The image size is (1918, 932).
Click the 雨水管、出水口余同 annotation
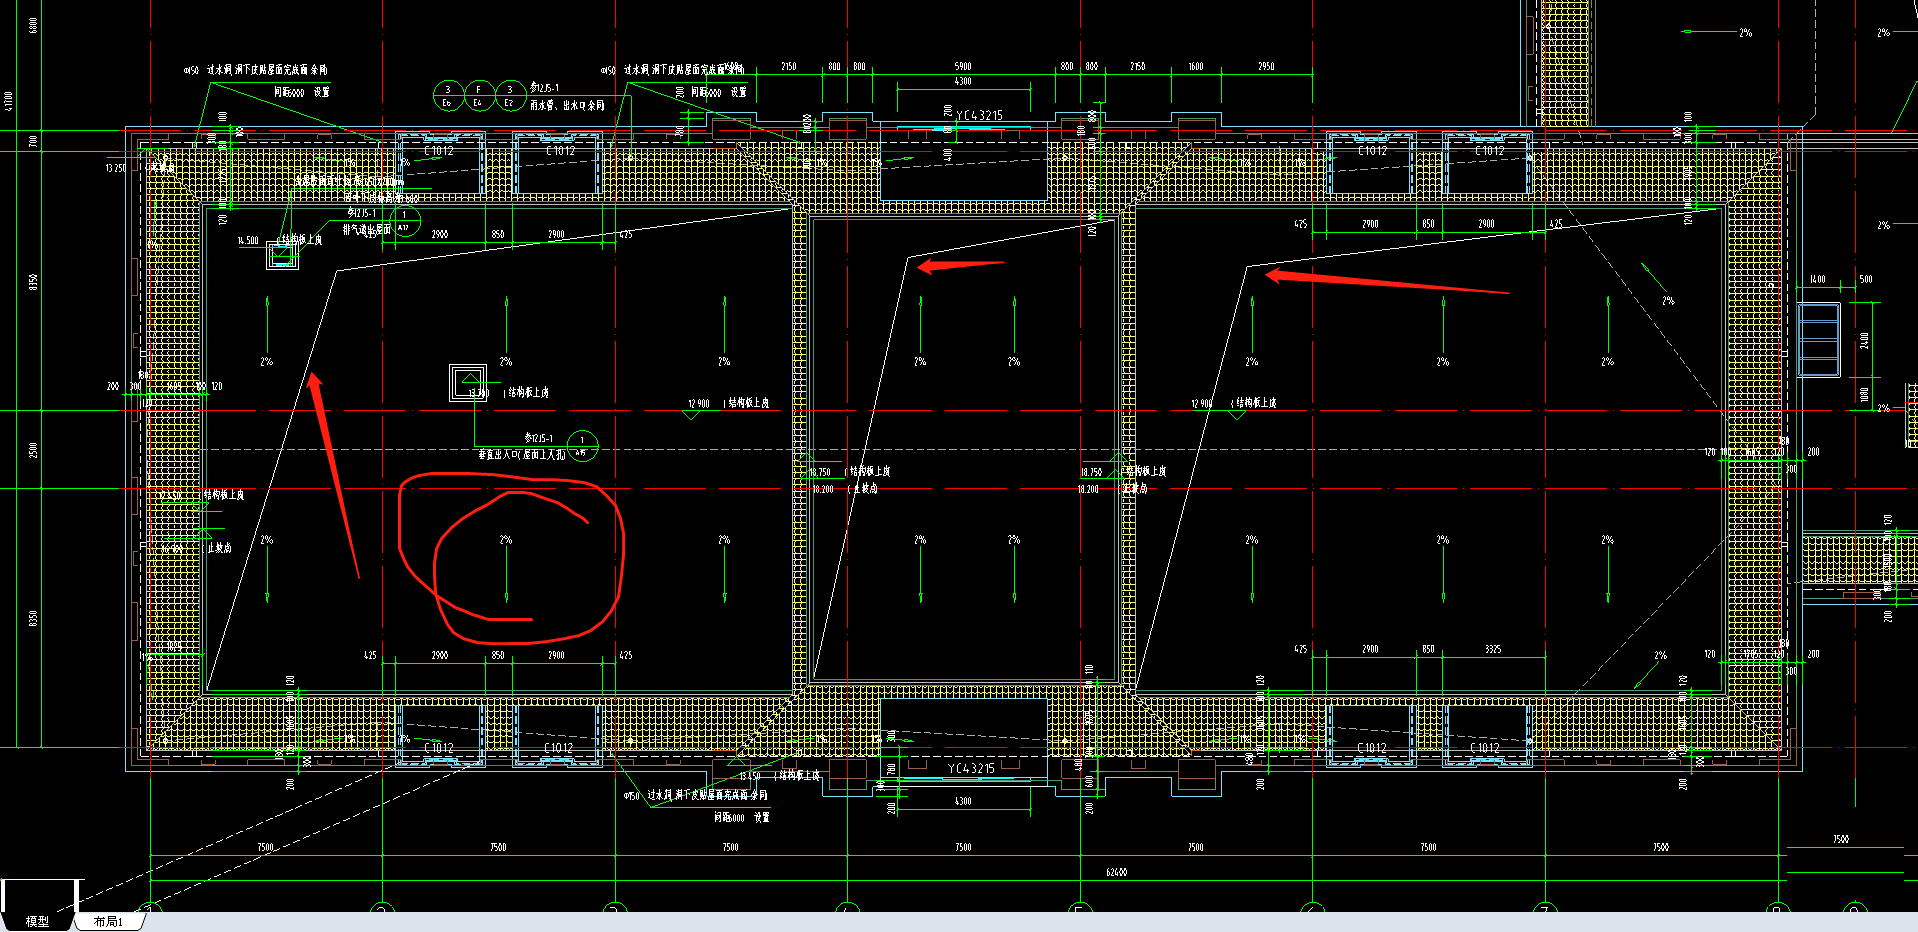pyautogui.click(x=567, y=105)
